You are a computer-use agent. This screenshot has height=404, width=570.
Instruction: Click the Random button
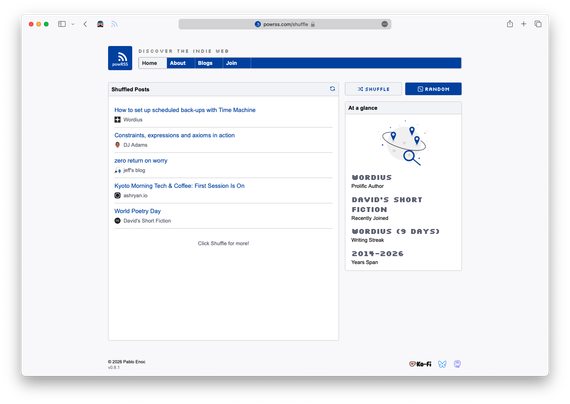[433, 89]
